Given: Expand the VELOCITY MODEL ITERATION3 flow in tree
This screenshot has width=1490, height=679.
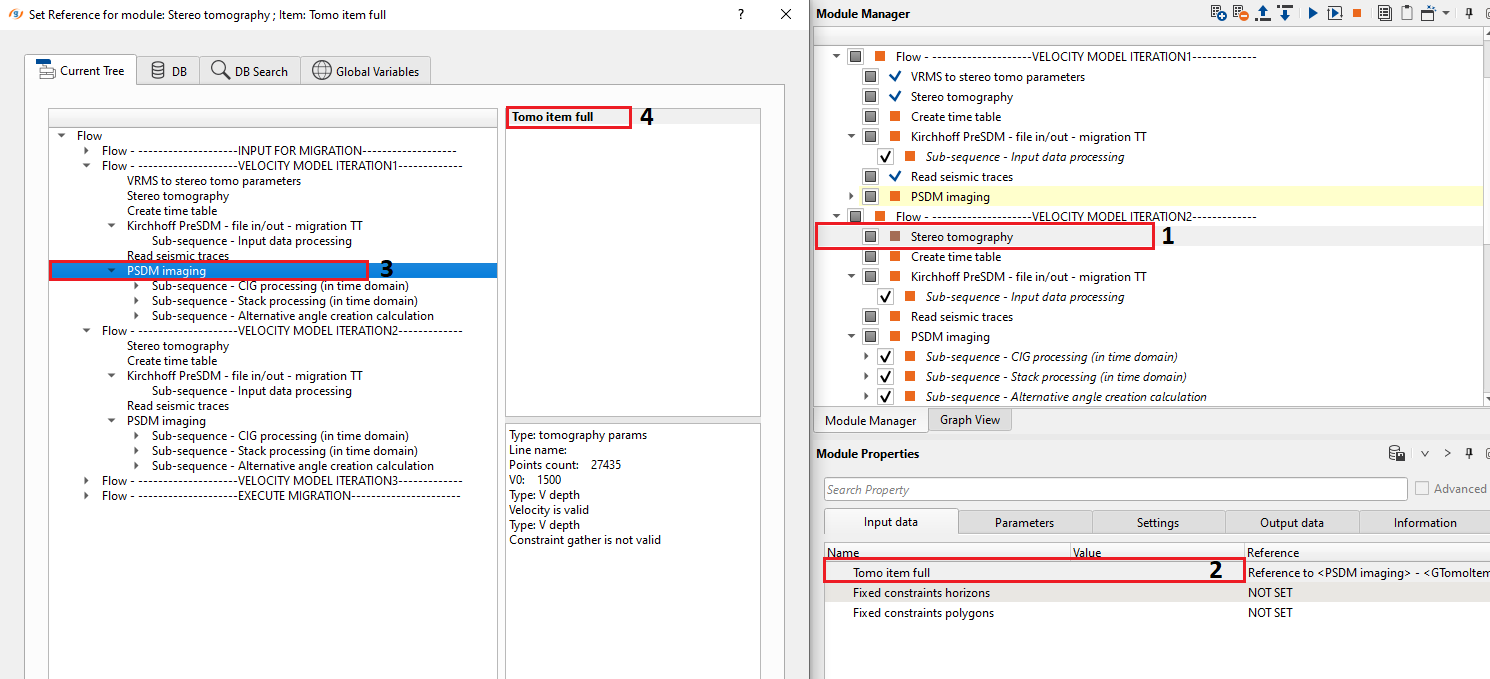Looking at the screenshot, I should pyautogui.click(x=87, y=481).
